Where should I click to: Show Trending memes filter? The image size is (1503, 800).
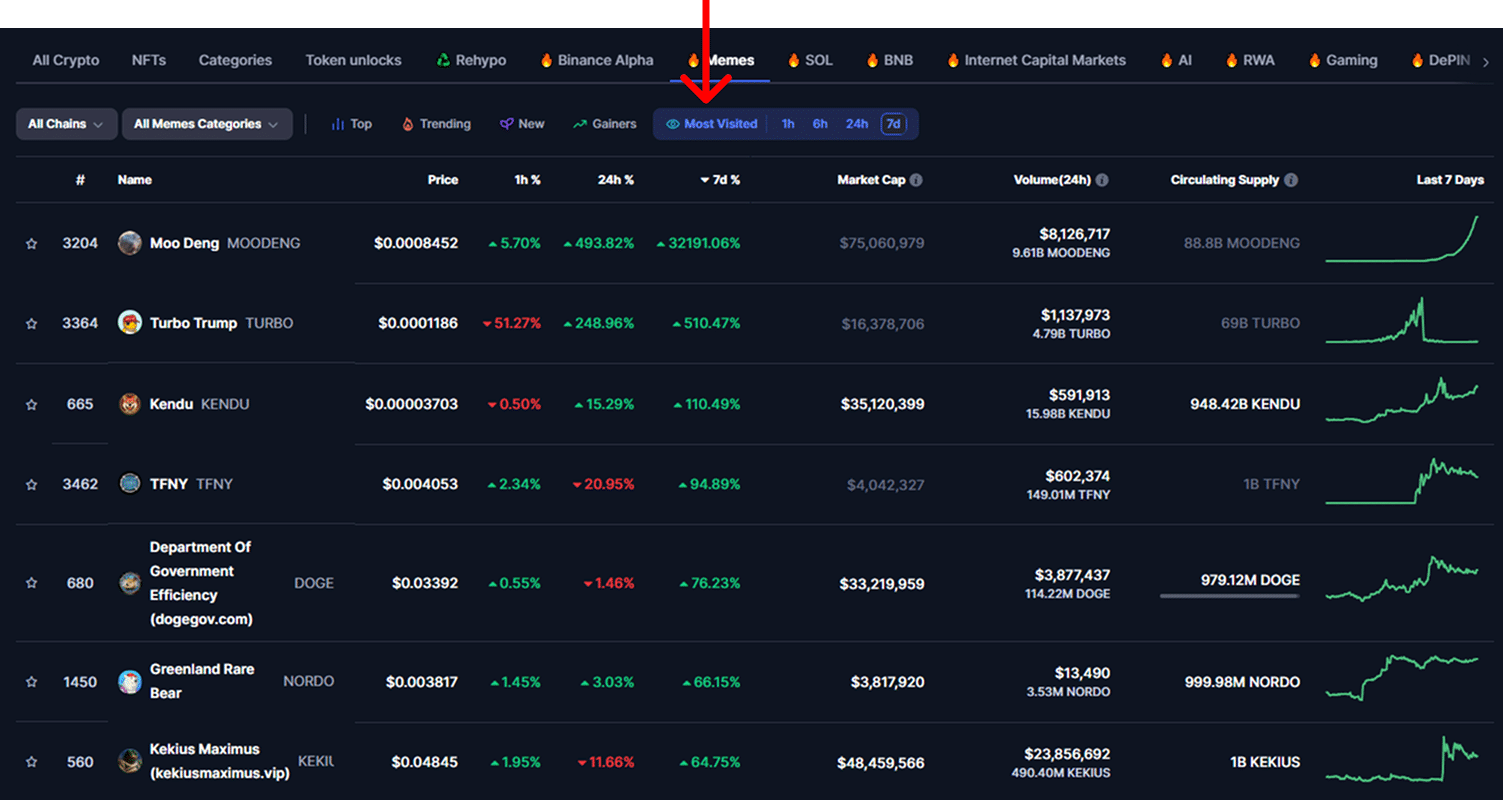(x=436, y=124)
